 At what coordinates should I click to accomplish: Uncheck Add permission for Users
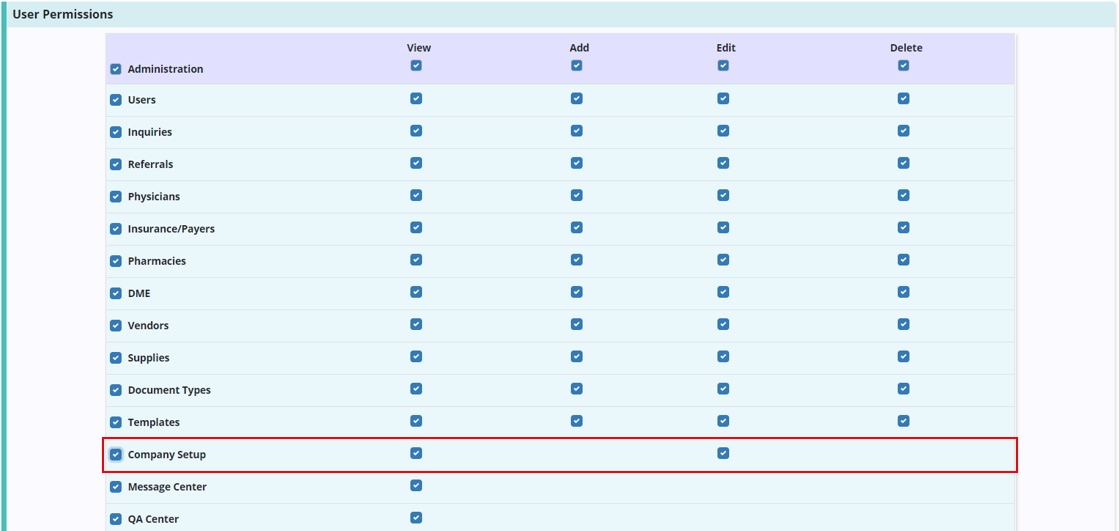576,99
